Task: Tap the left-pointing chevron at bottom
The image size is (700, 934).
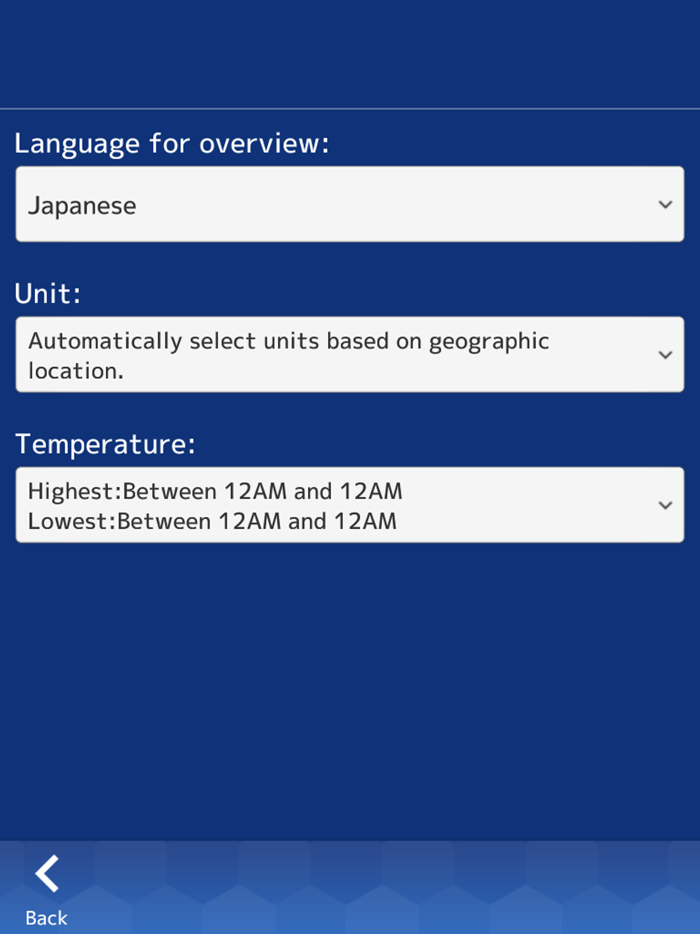Action: [x=46, y=872]
